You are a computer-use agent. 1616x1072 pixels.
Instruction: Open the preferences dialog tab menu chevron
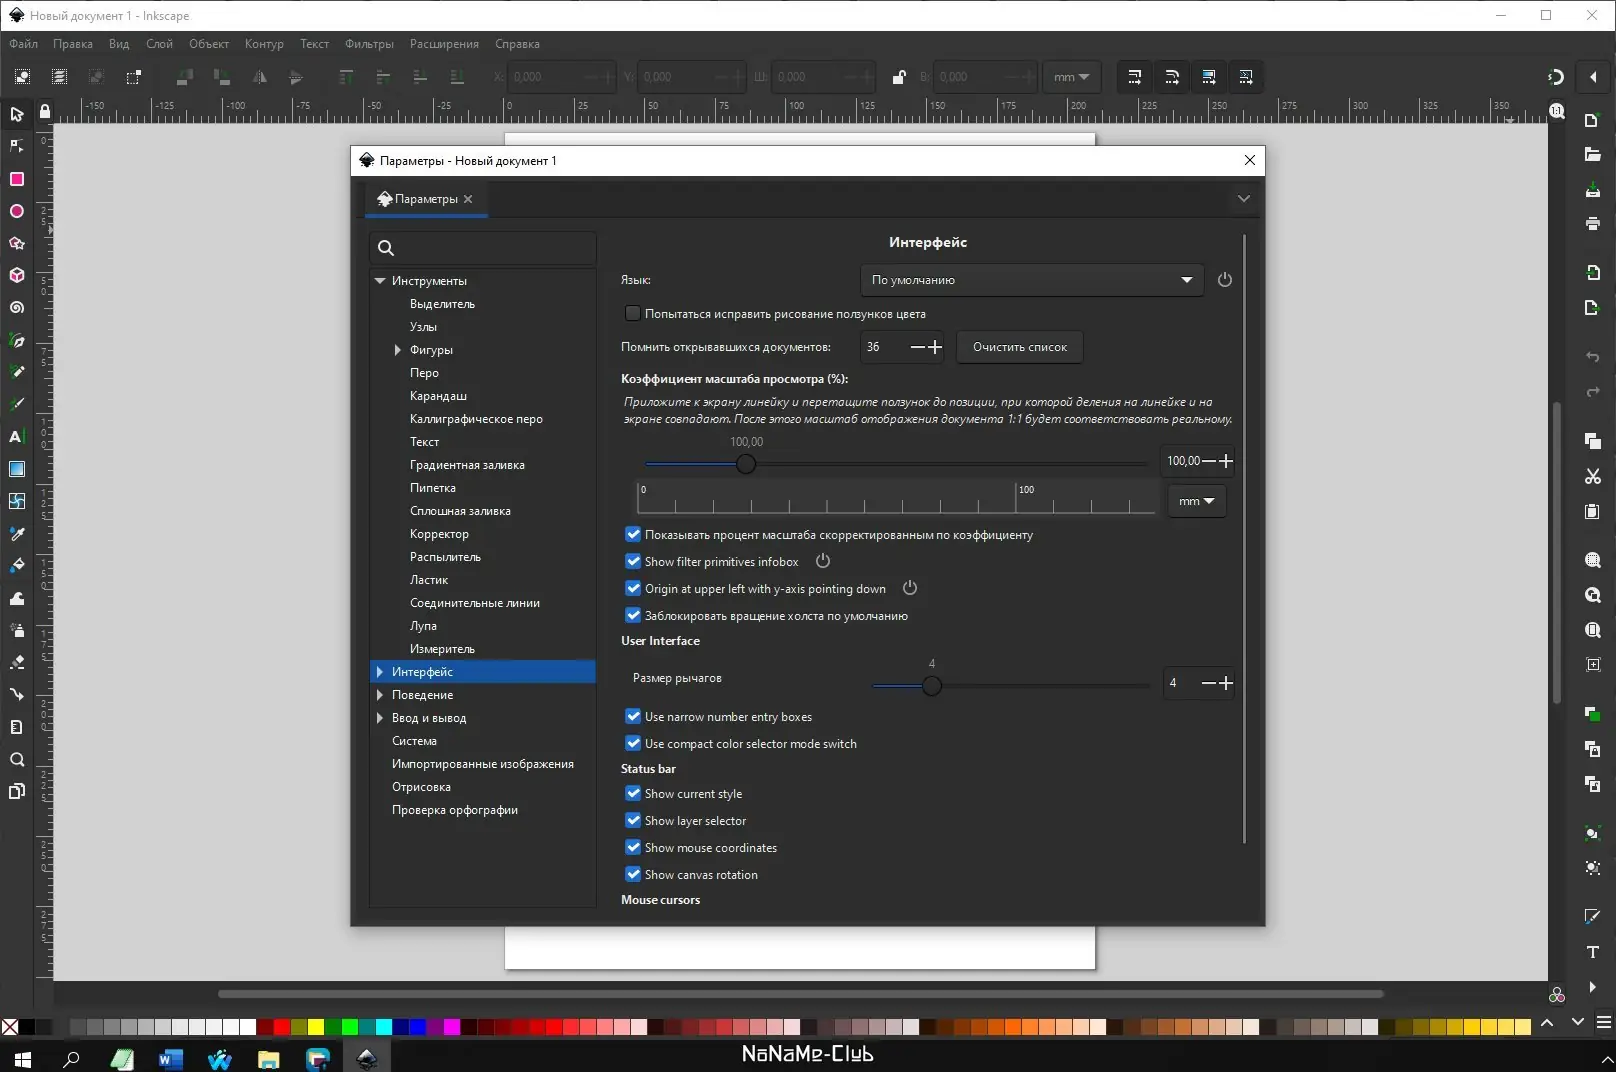1244,199
